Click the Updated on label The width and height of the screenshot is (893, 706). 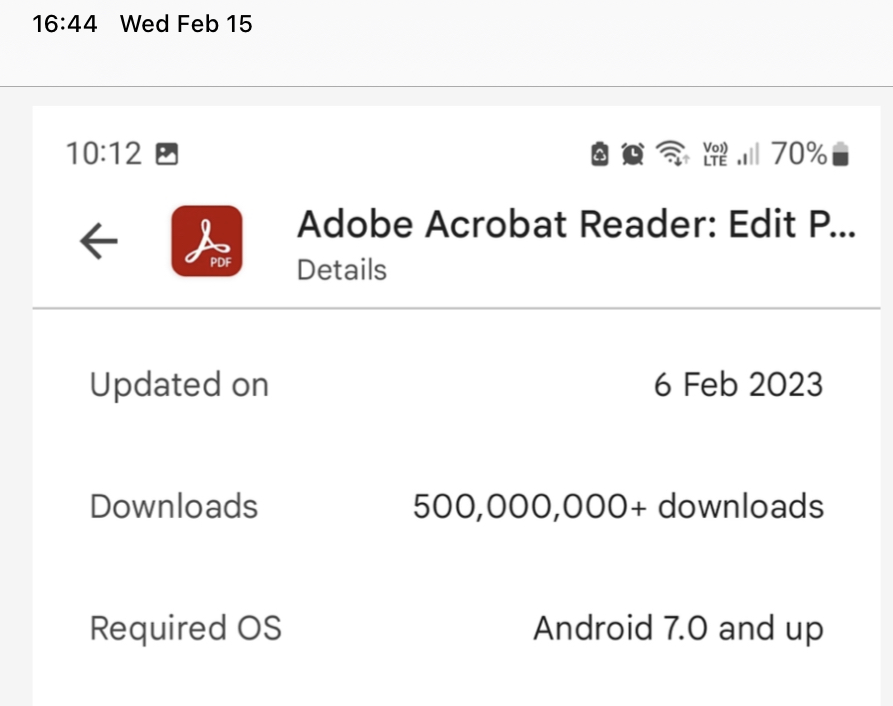[179, 385]
